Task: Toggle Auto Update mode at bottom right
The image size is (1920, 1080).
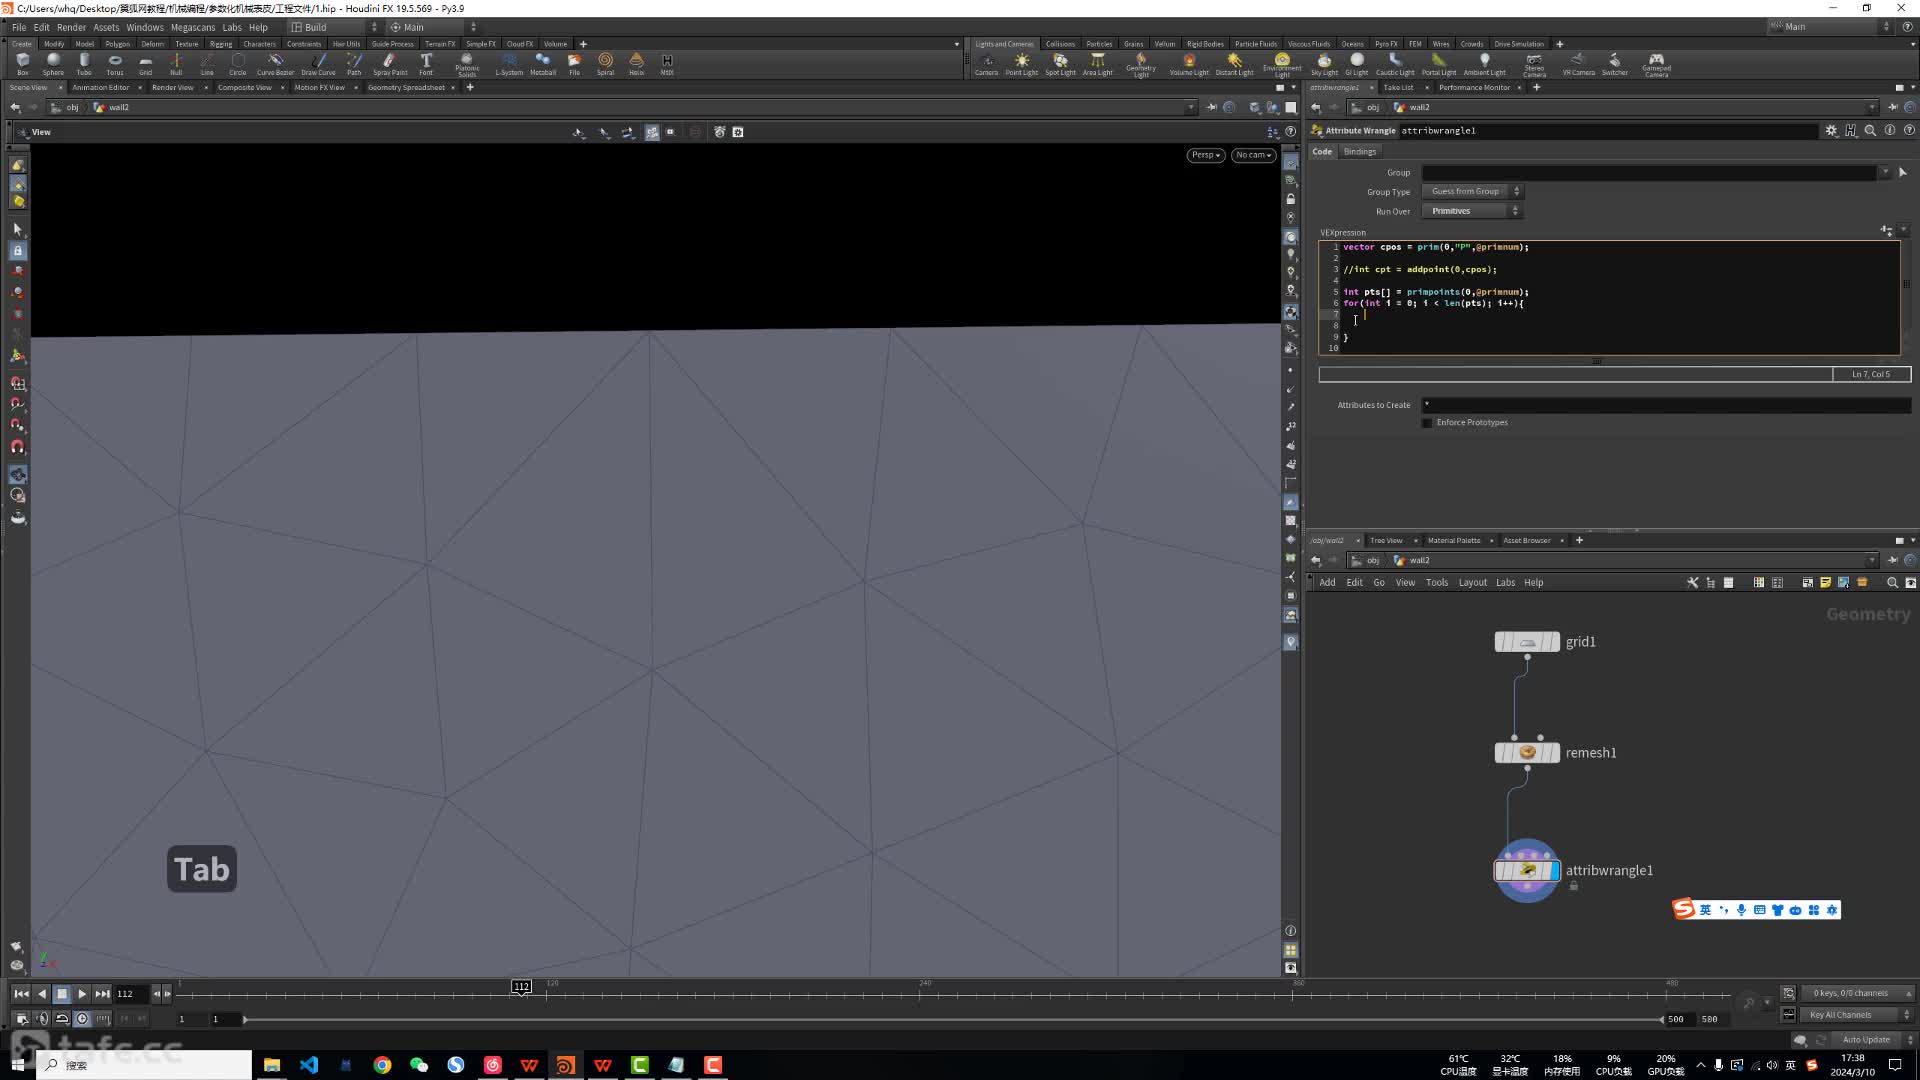Action: (x=1866, y=1040)
